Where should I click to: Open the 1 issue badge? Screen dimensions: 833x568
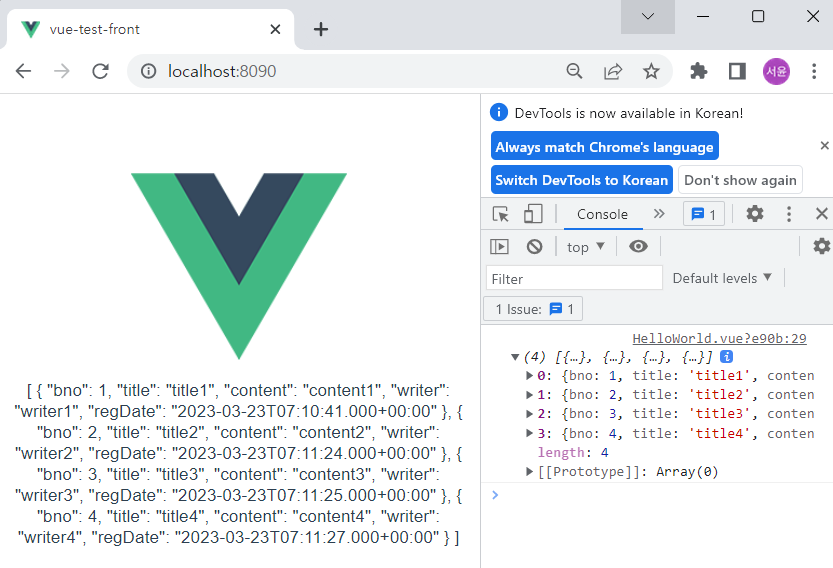point(703,214)
